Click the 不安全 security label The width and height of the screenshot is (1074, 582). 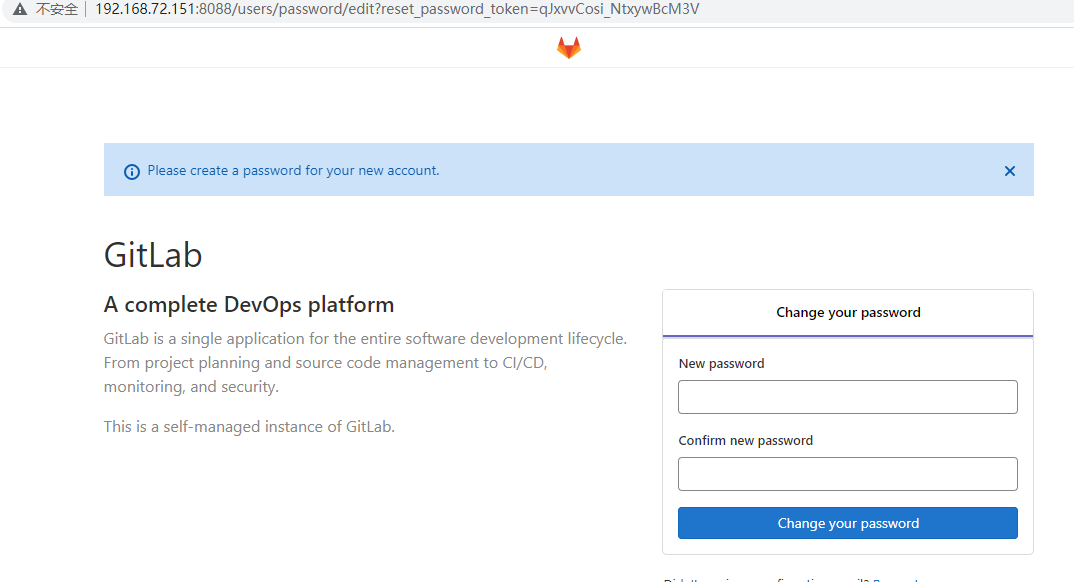tap(57, 10)
